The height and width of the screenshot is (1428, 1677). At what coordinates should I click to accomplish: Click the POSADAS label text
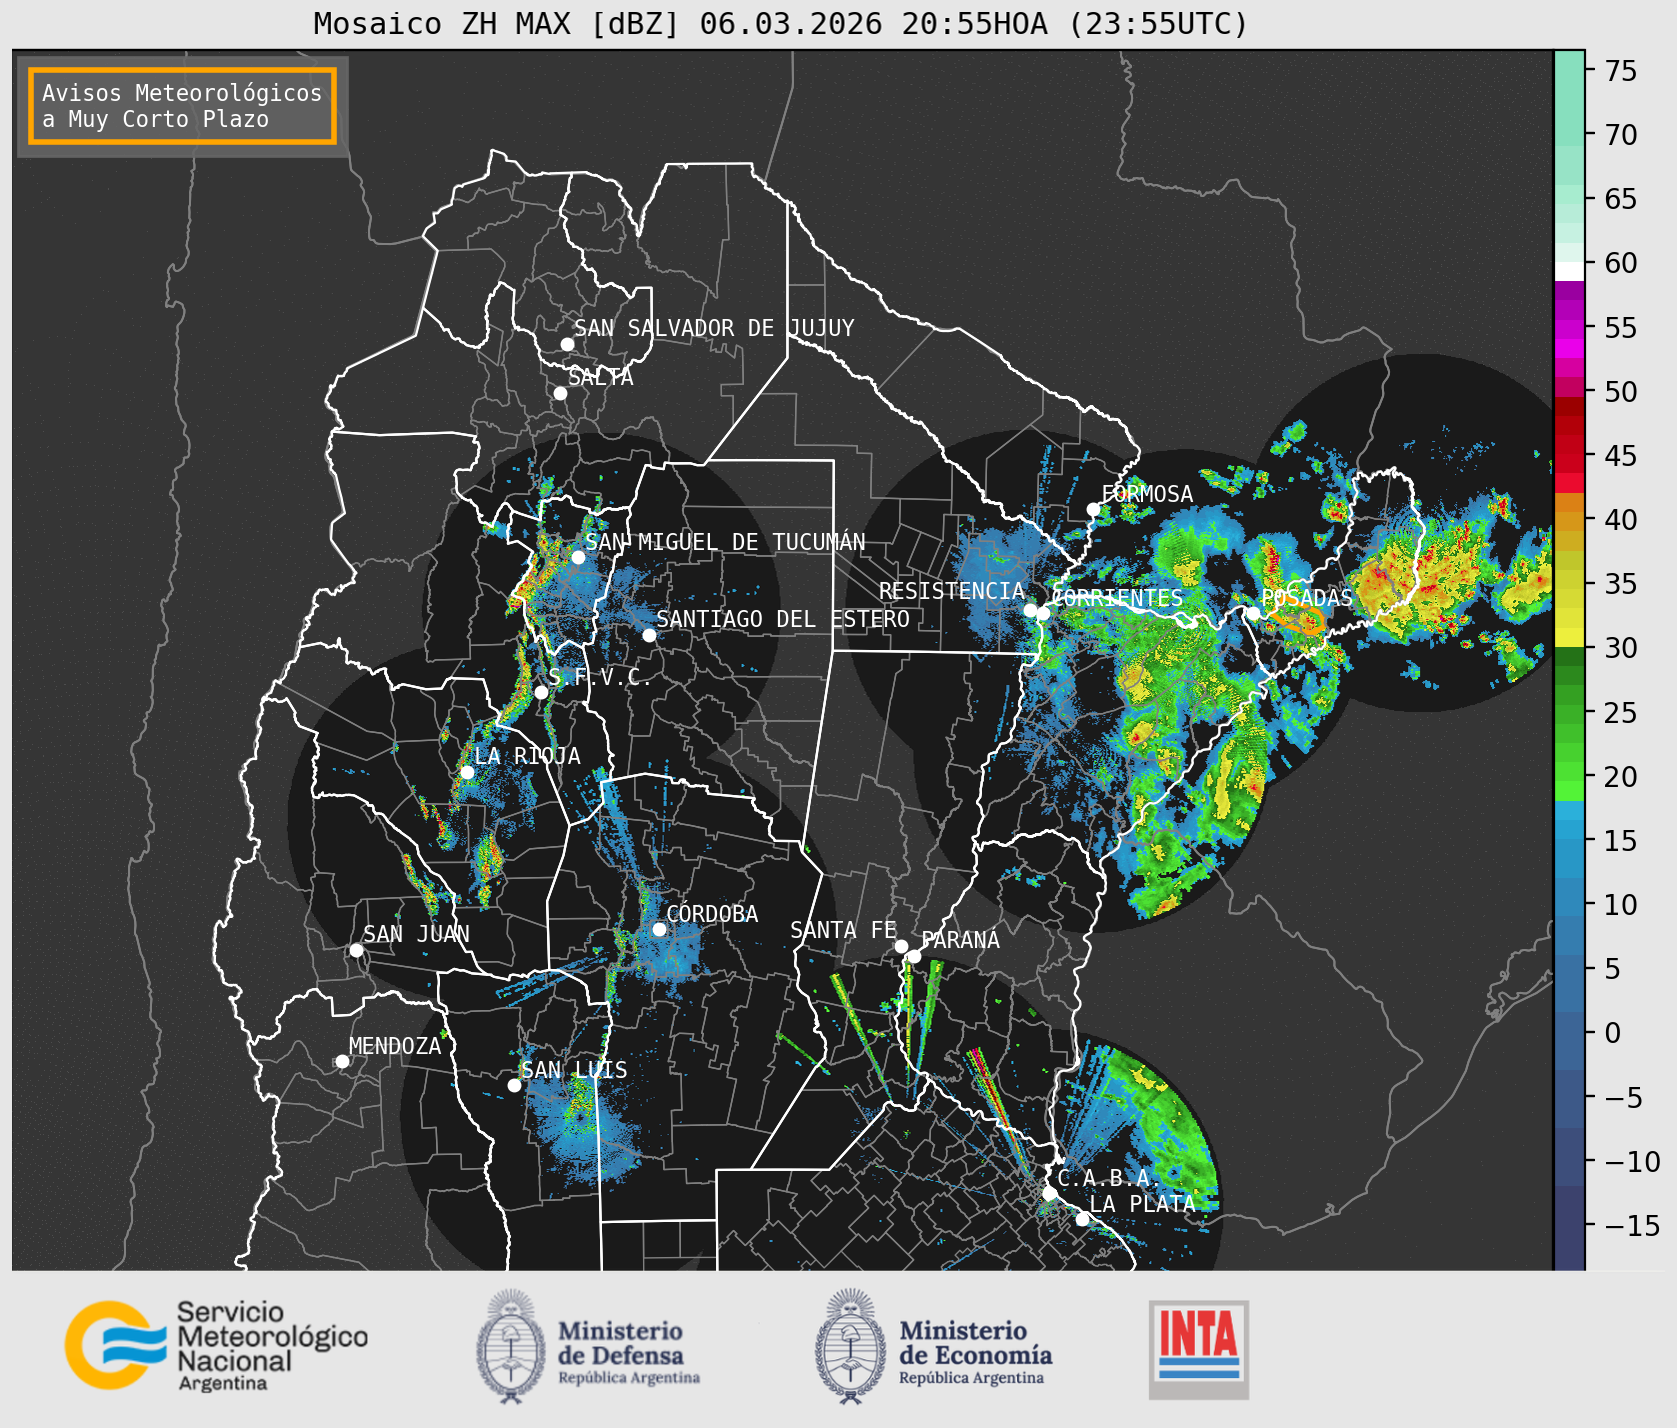pos(1307,598)
